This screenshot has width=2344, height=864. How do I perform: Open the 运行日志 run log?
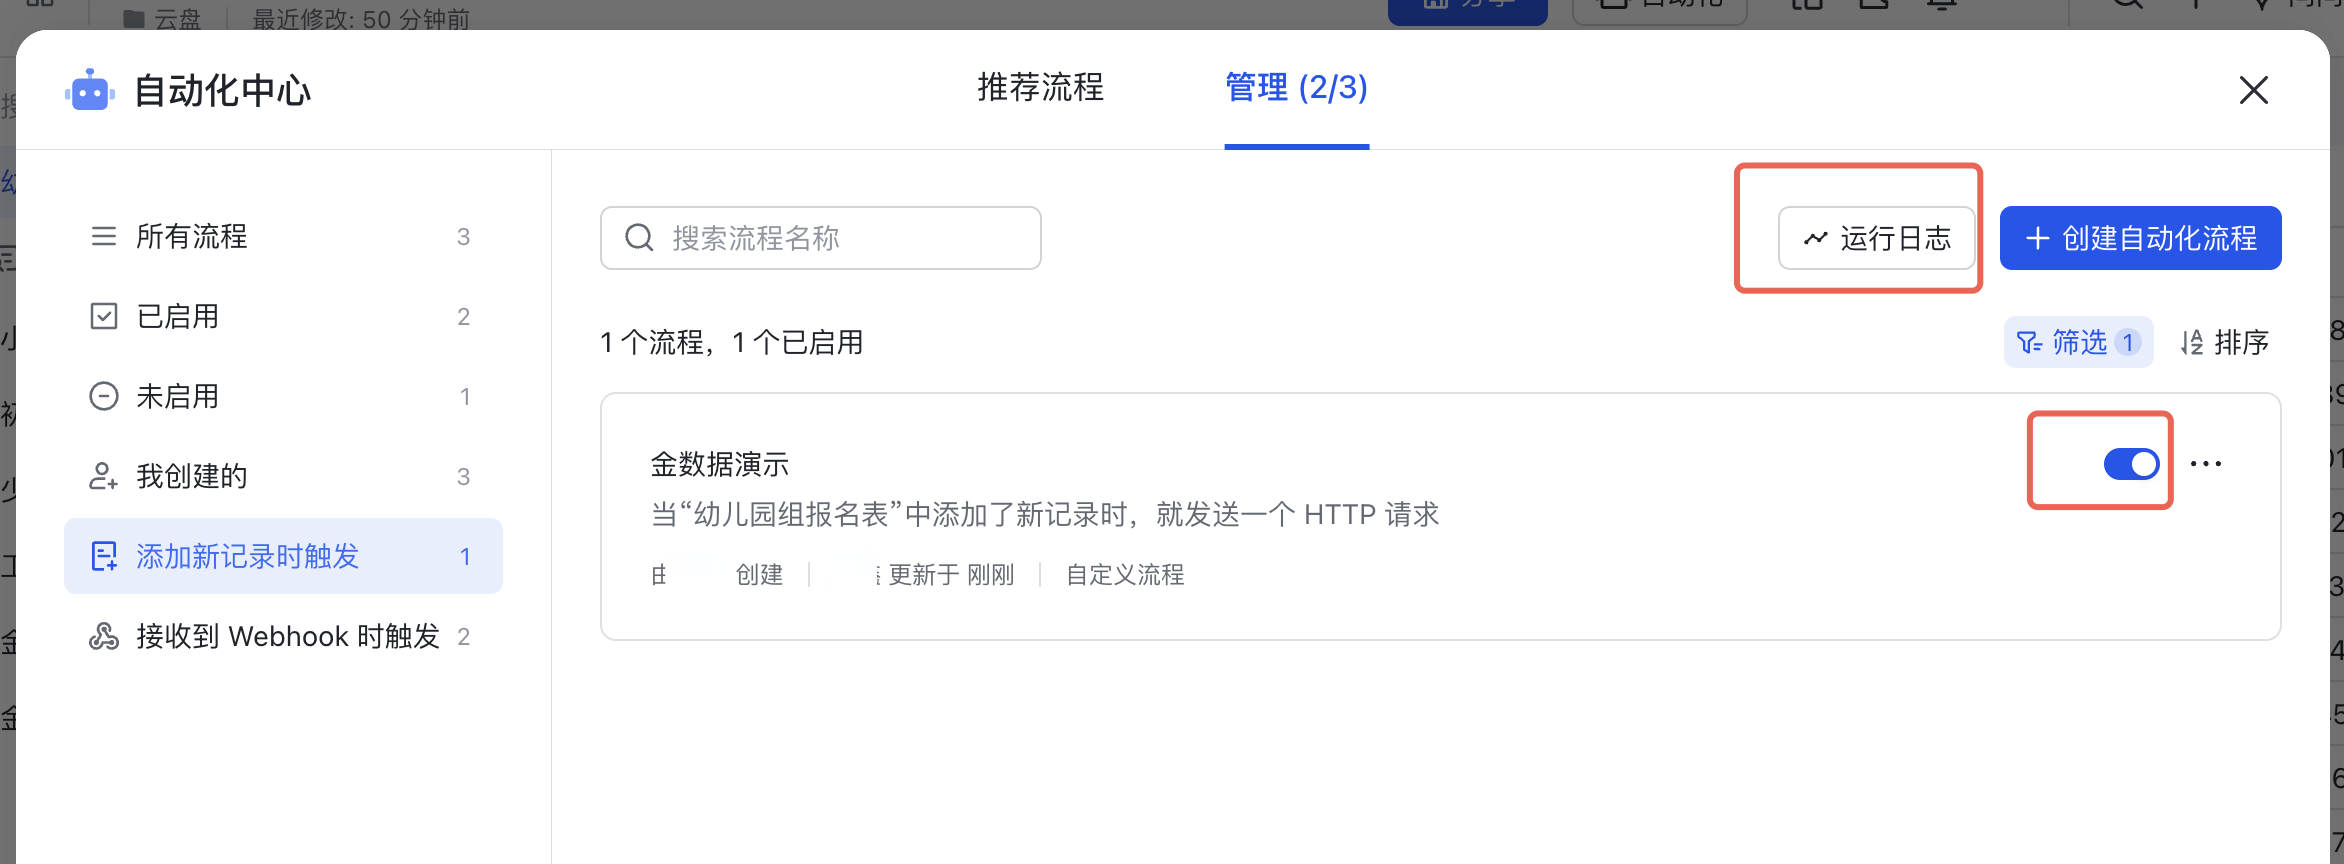coord(1876,238)
